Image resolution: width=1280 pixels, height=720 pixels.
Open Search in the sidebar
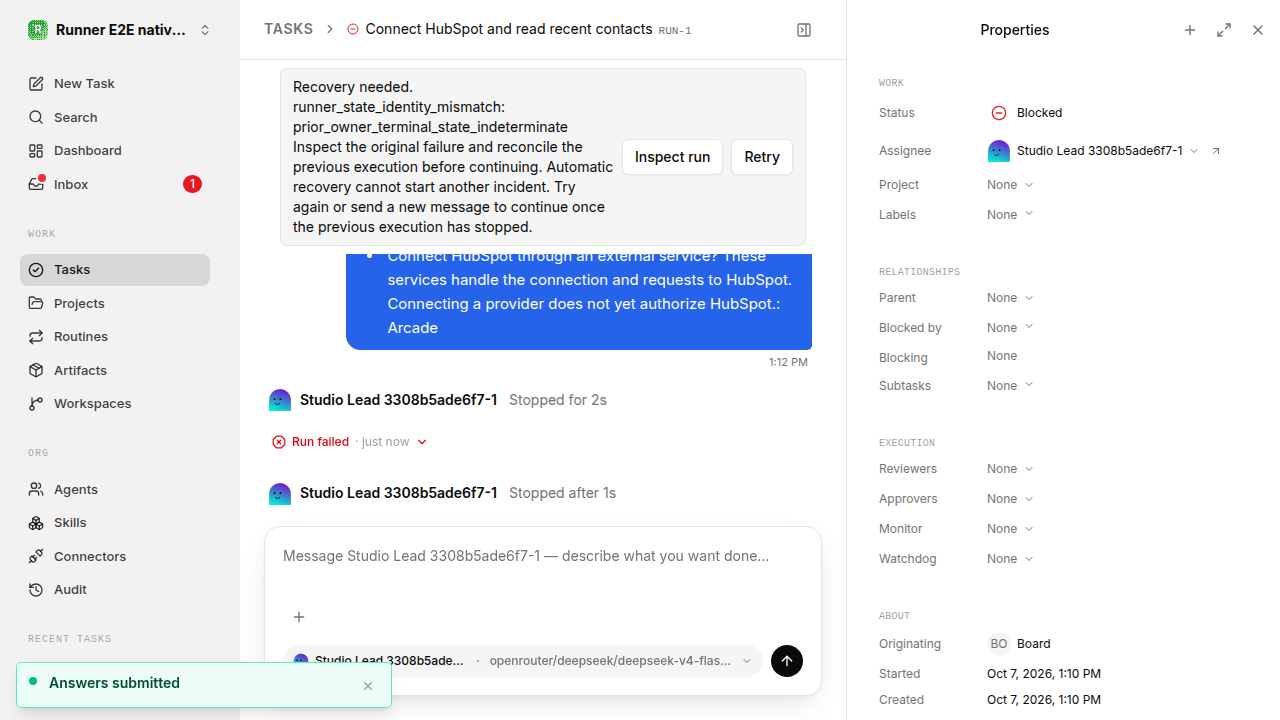pos(115,117)
